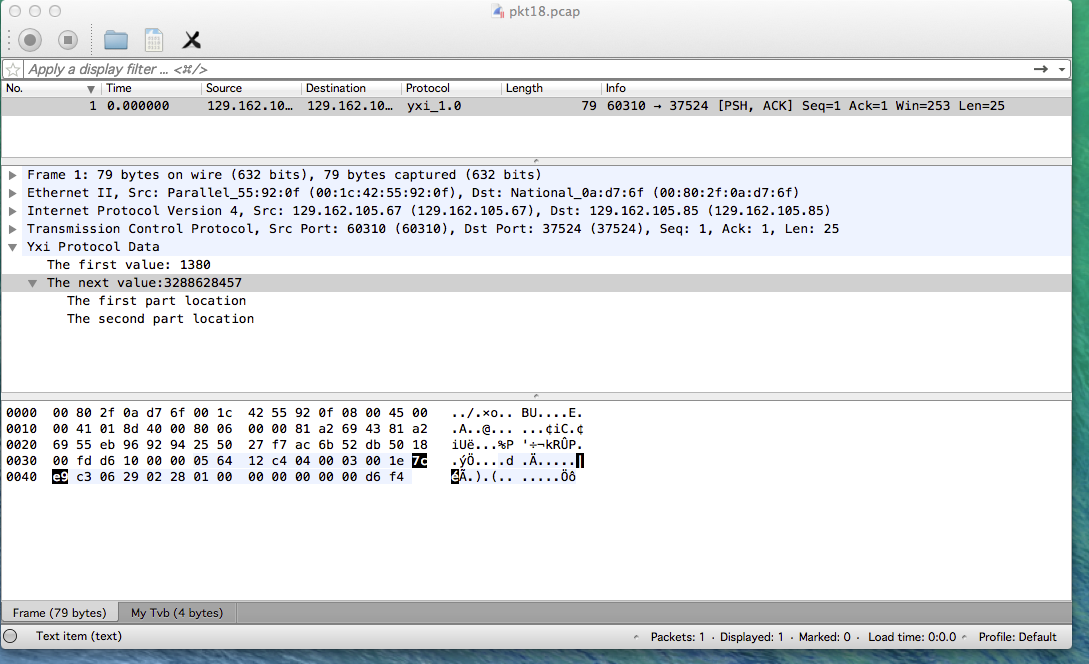Click inside the display filter field
This screenshot has height=664, width=1089.
coord(400,69)
